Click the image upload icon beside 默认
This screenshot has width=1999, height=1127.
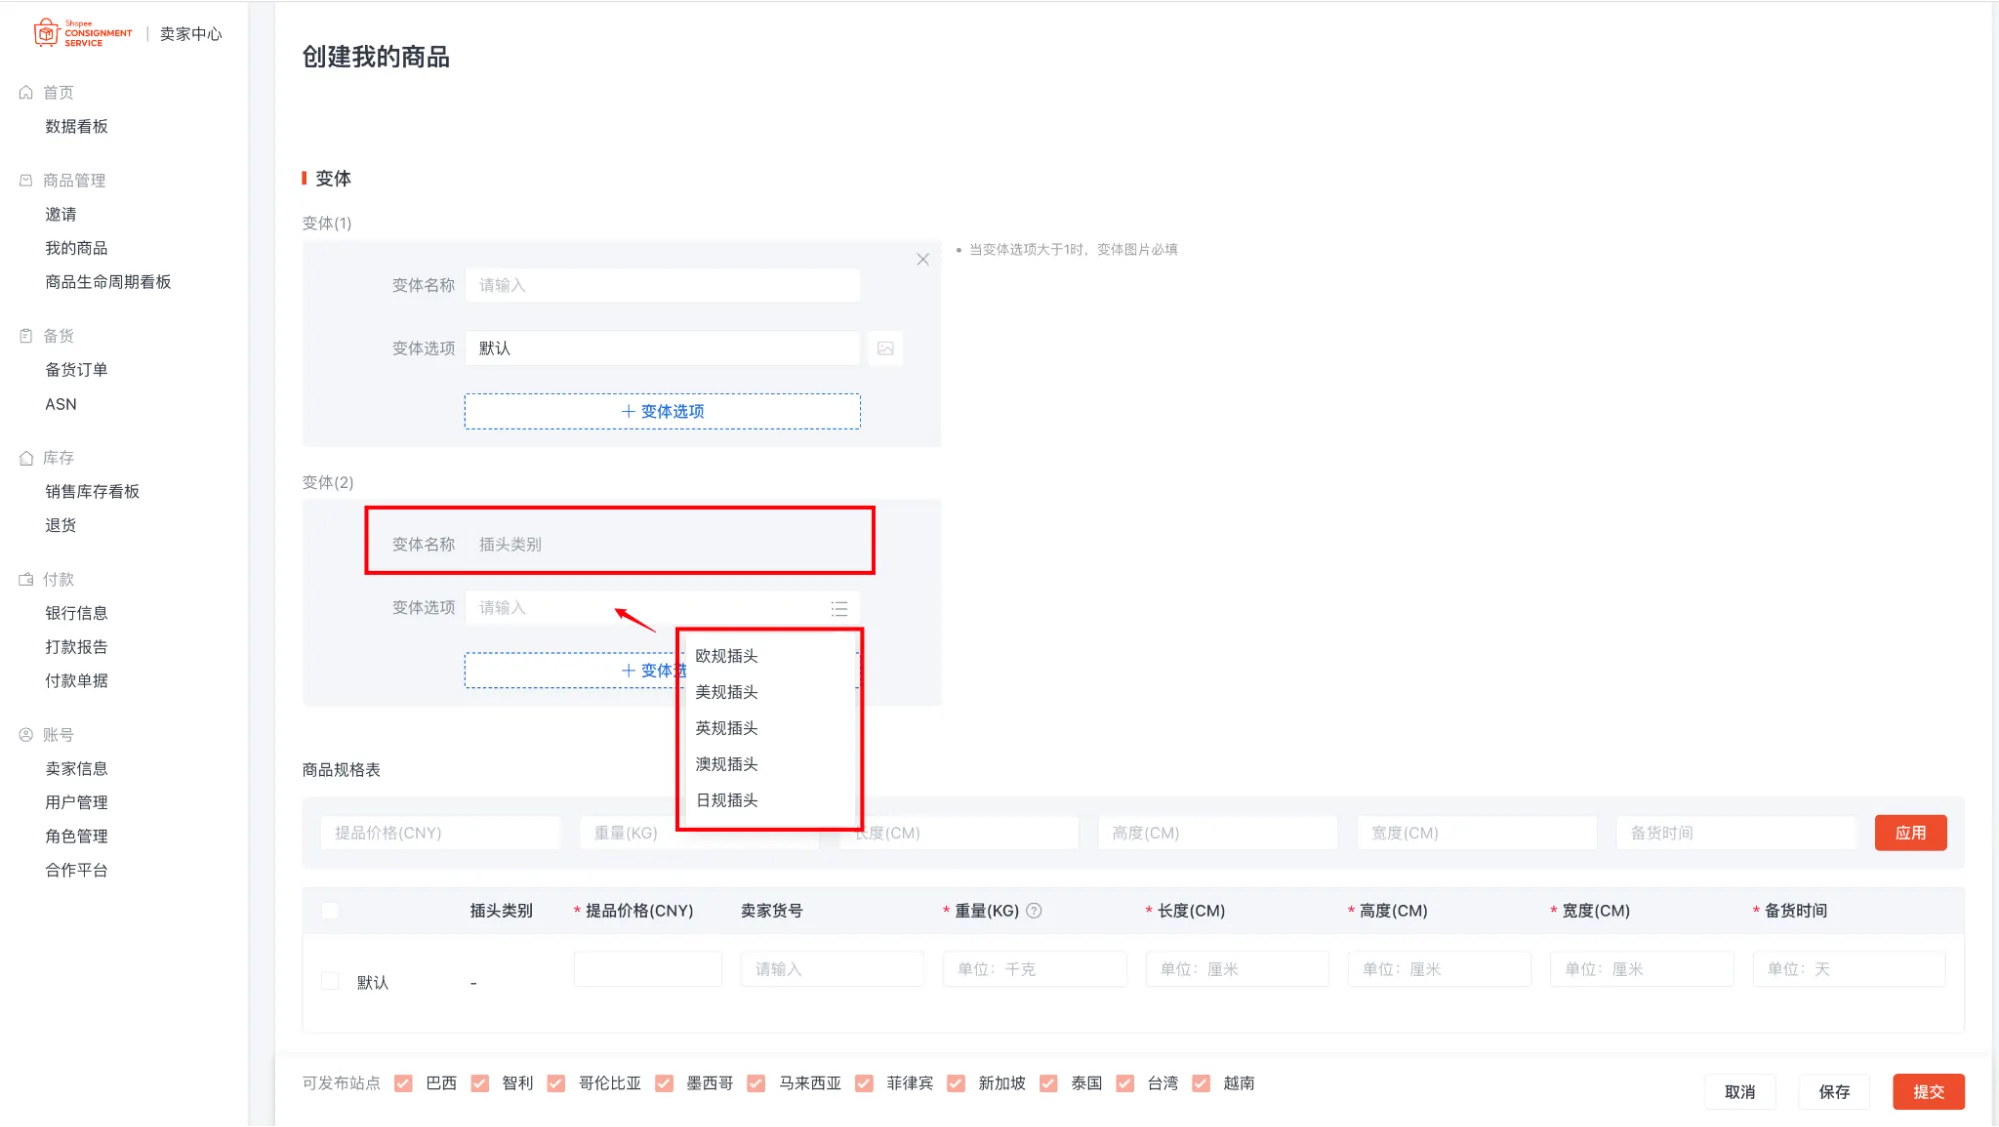pos(885,348)
